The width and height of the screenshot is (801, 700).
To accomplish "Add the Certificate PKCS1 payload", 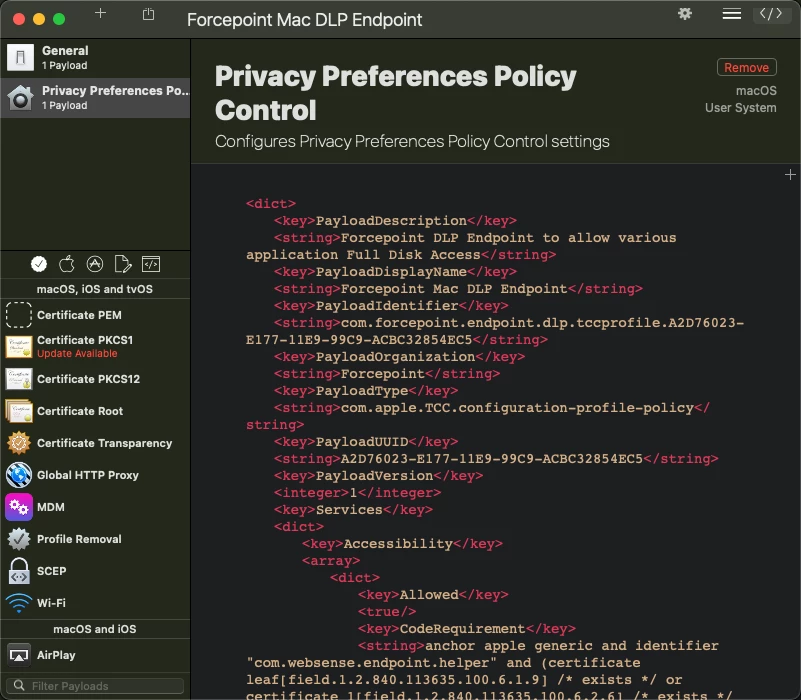I will click(x=96, y=346).
